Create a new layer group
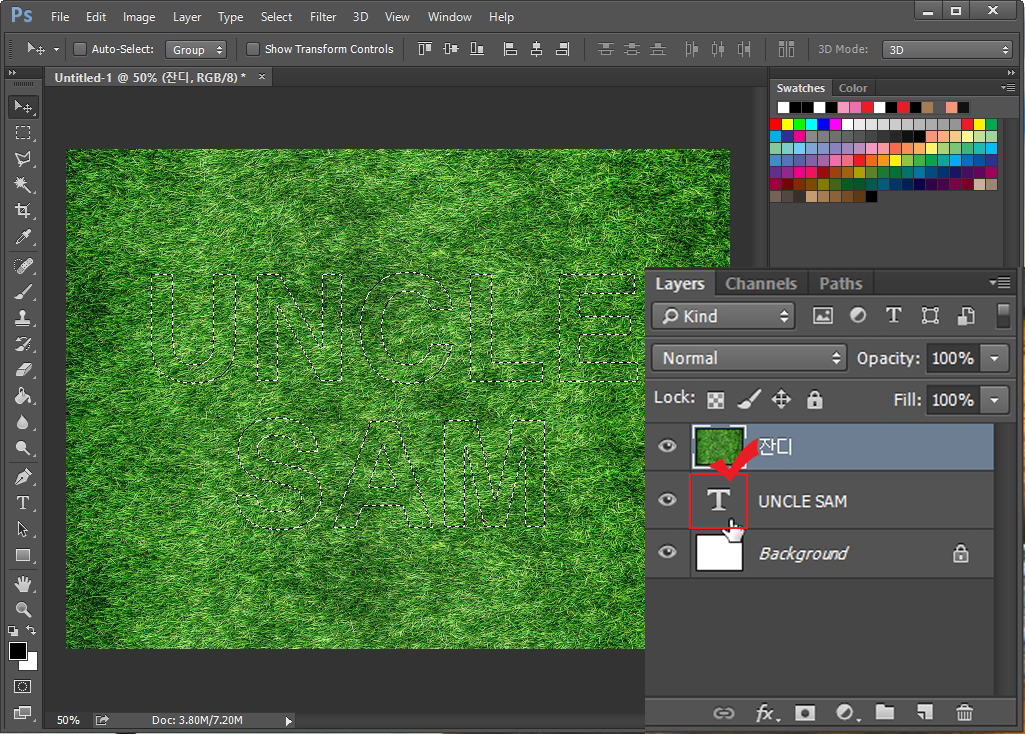This screenshot has width=1025, height=734. pos(884,712)
